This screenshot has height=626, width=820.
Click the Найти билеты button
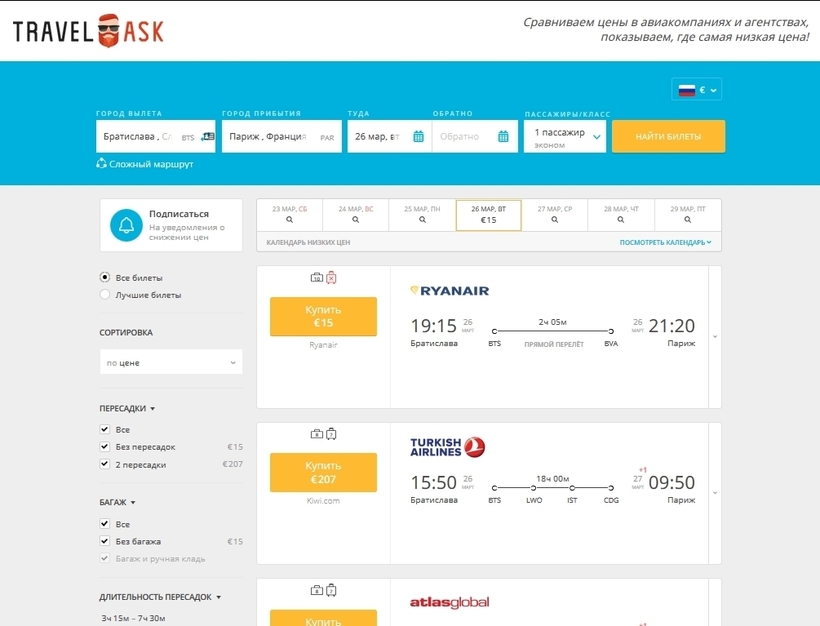(x=668, y=136)
